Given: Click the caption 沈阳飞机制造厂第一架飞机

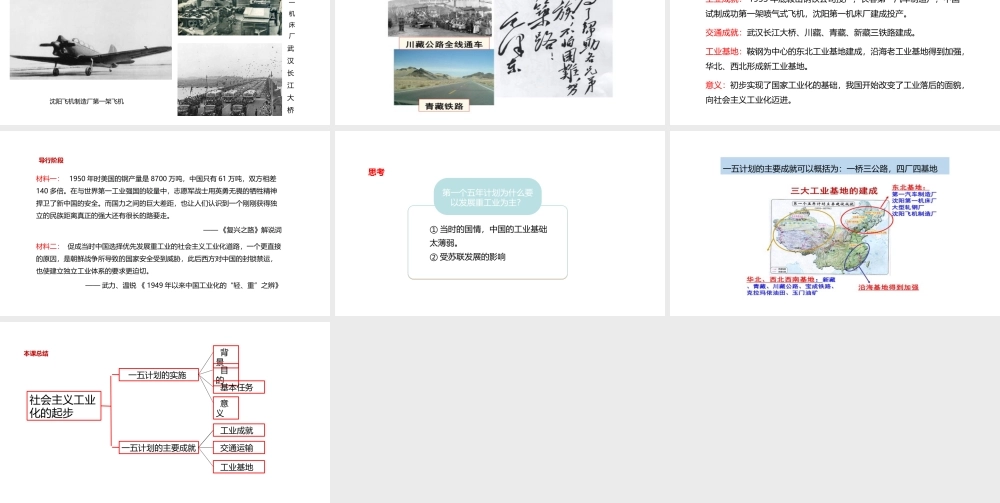Looking at the screenshot, I should pyautogui.click(x=87, y=101).
